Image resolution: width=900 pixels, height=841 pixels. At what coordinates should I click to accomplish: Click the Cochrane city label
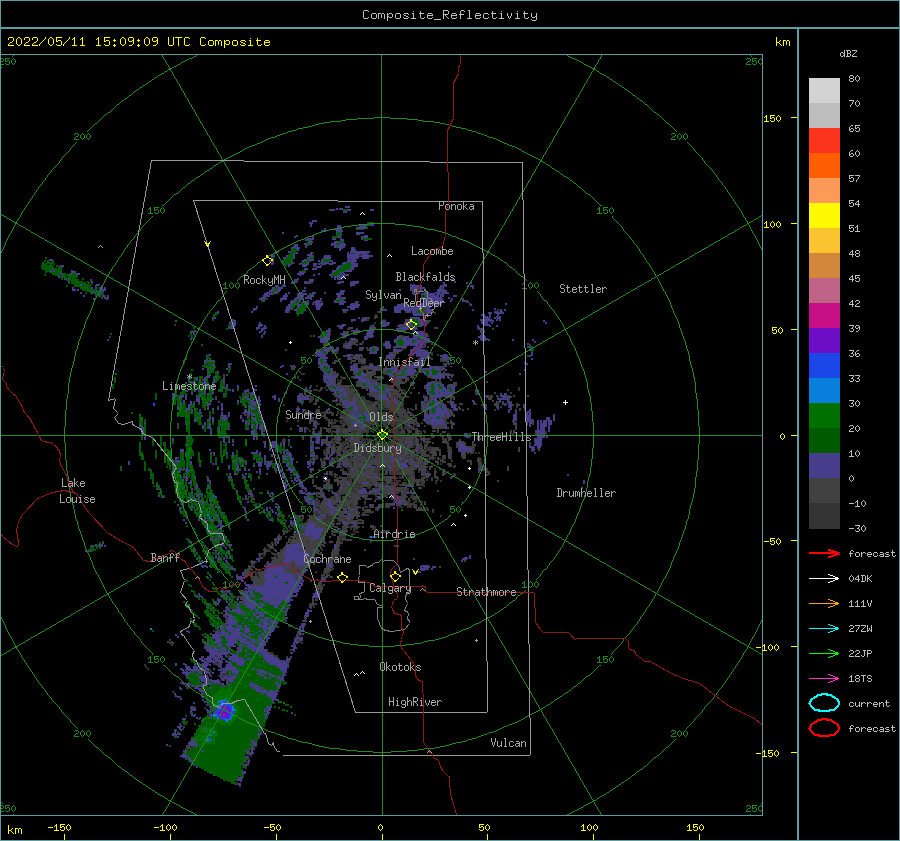[327, 559]
